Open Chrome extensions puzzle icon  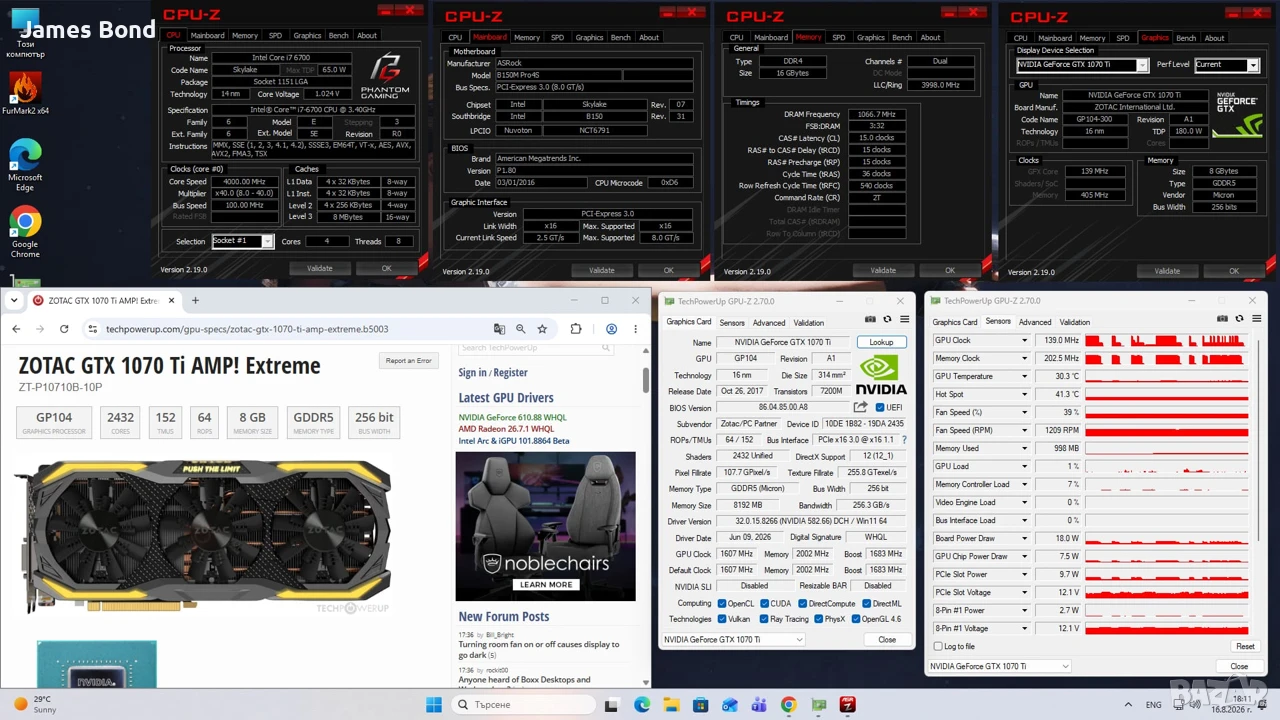coord(576,329)
